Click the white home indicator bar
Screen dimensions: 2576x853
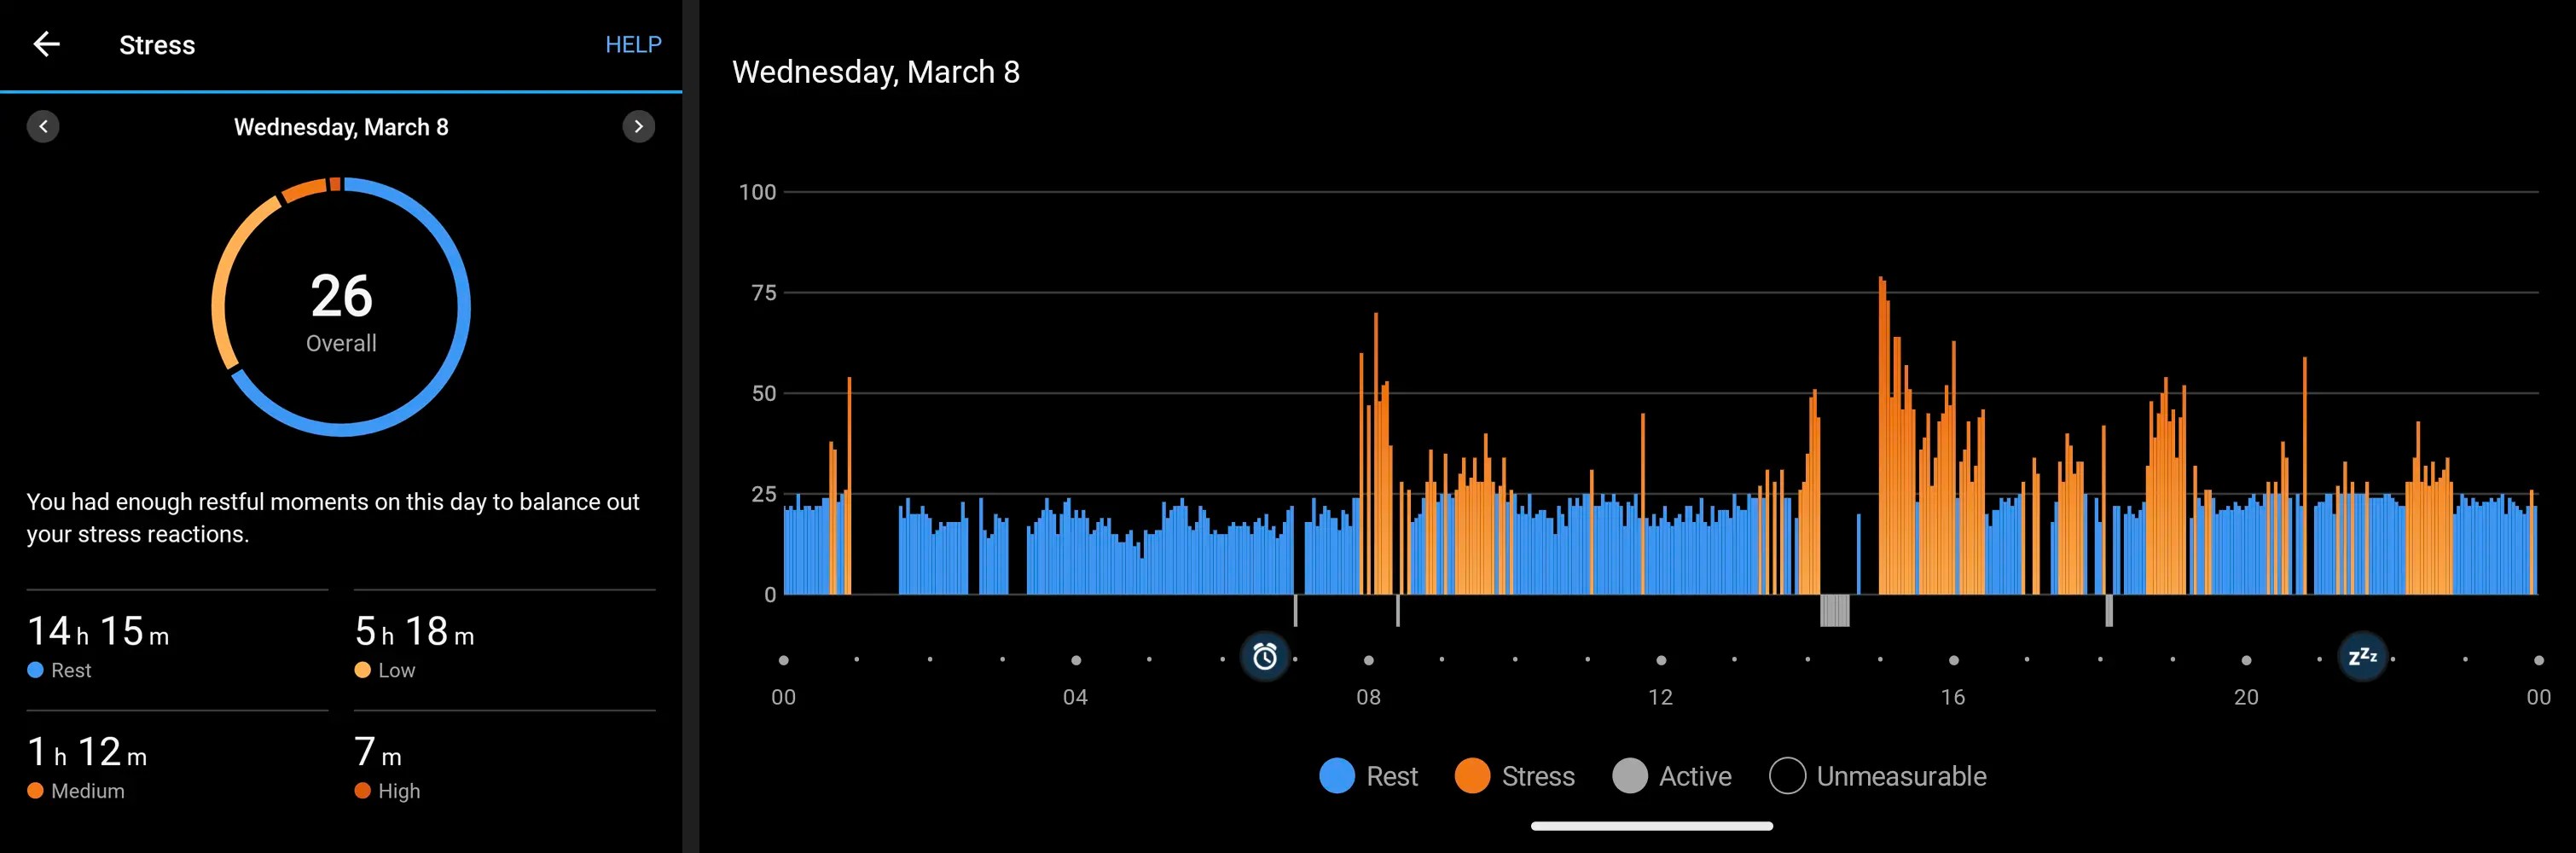pyautogui.click(x=1651, y=826)
